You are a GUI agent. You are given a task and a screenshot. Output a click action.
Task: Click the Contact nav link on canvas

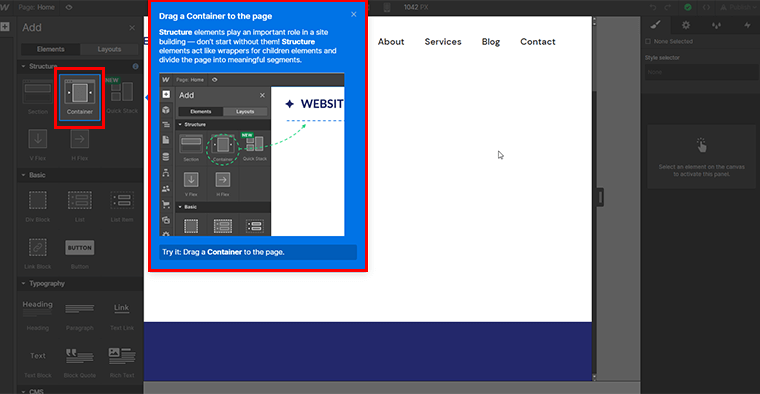click(x=538, y=42)
